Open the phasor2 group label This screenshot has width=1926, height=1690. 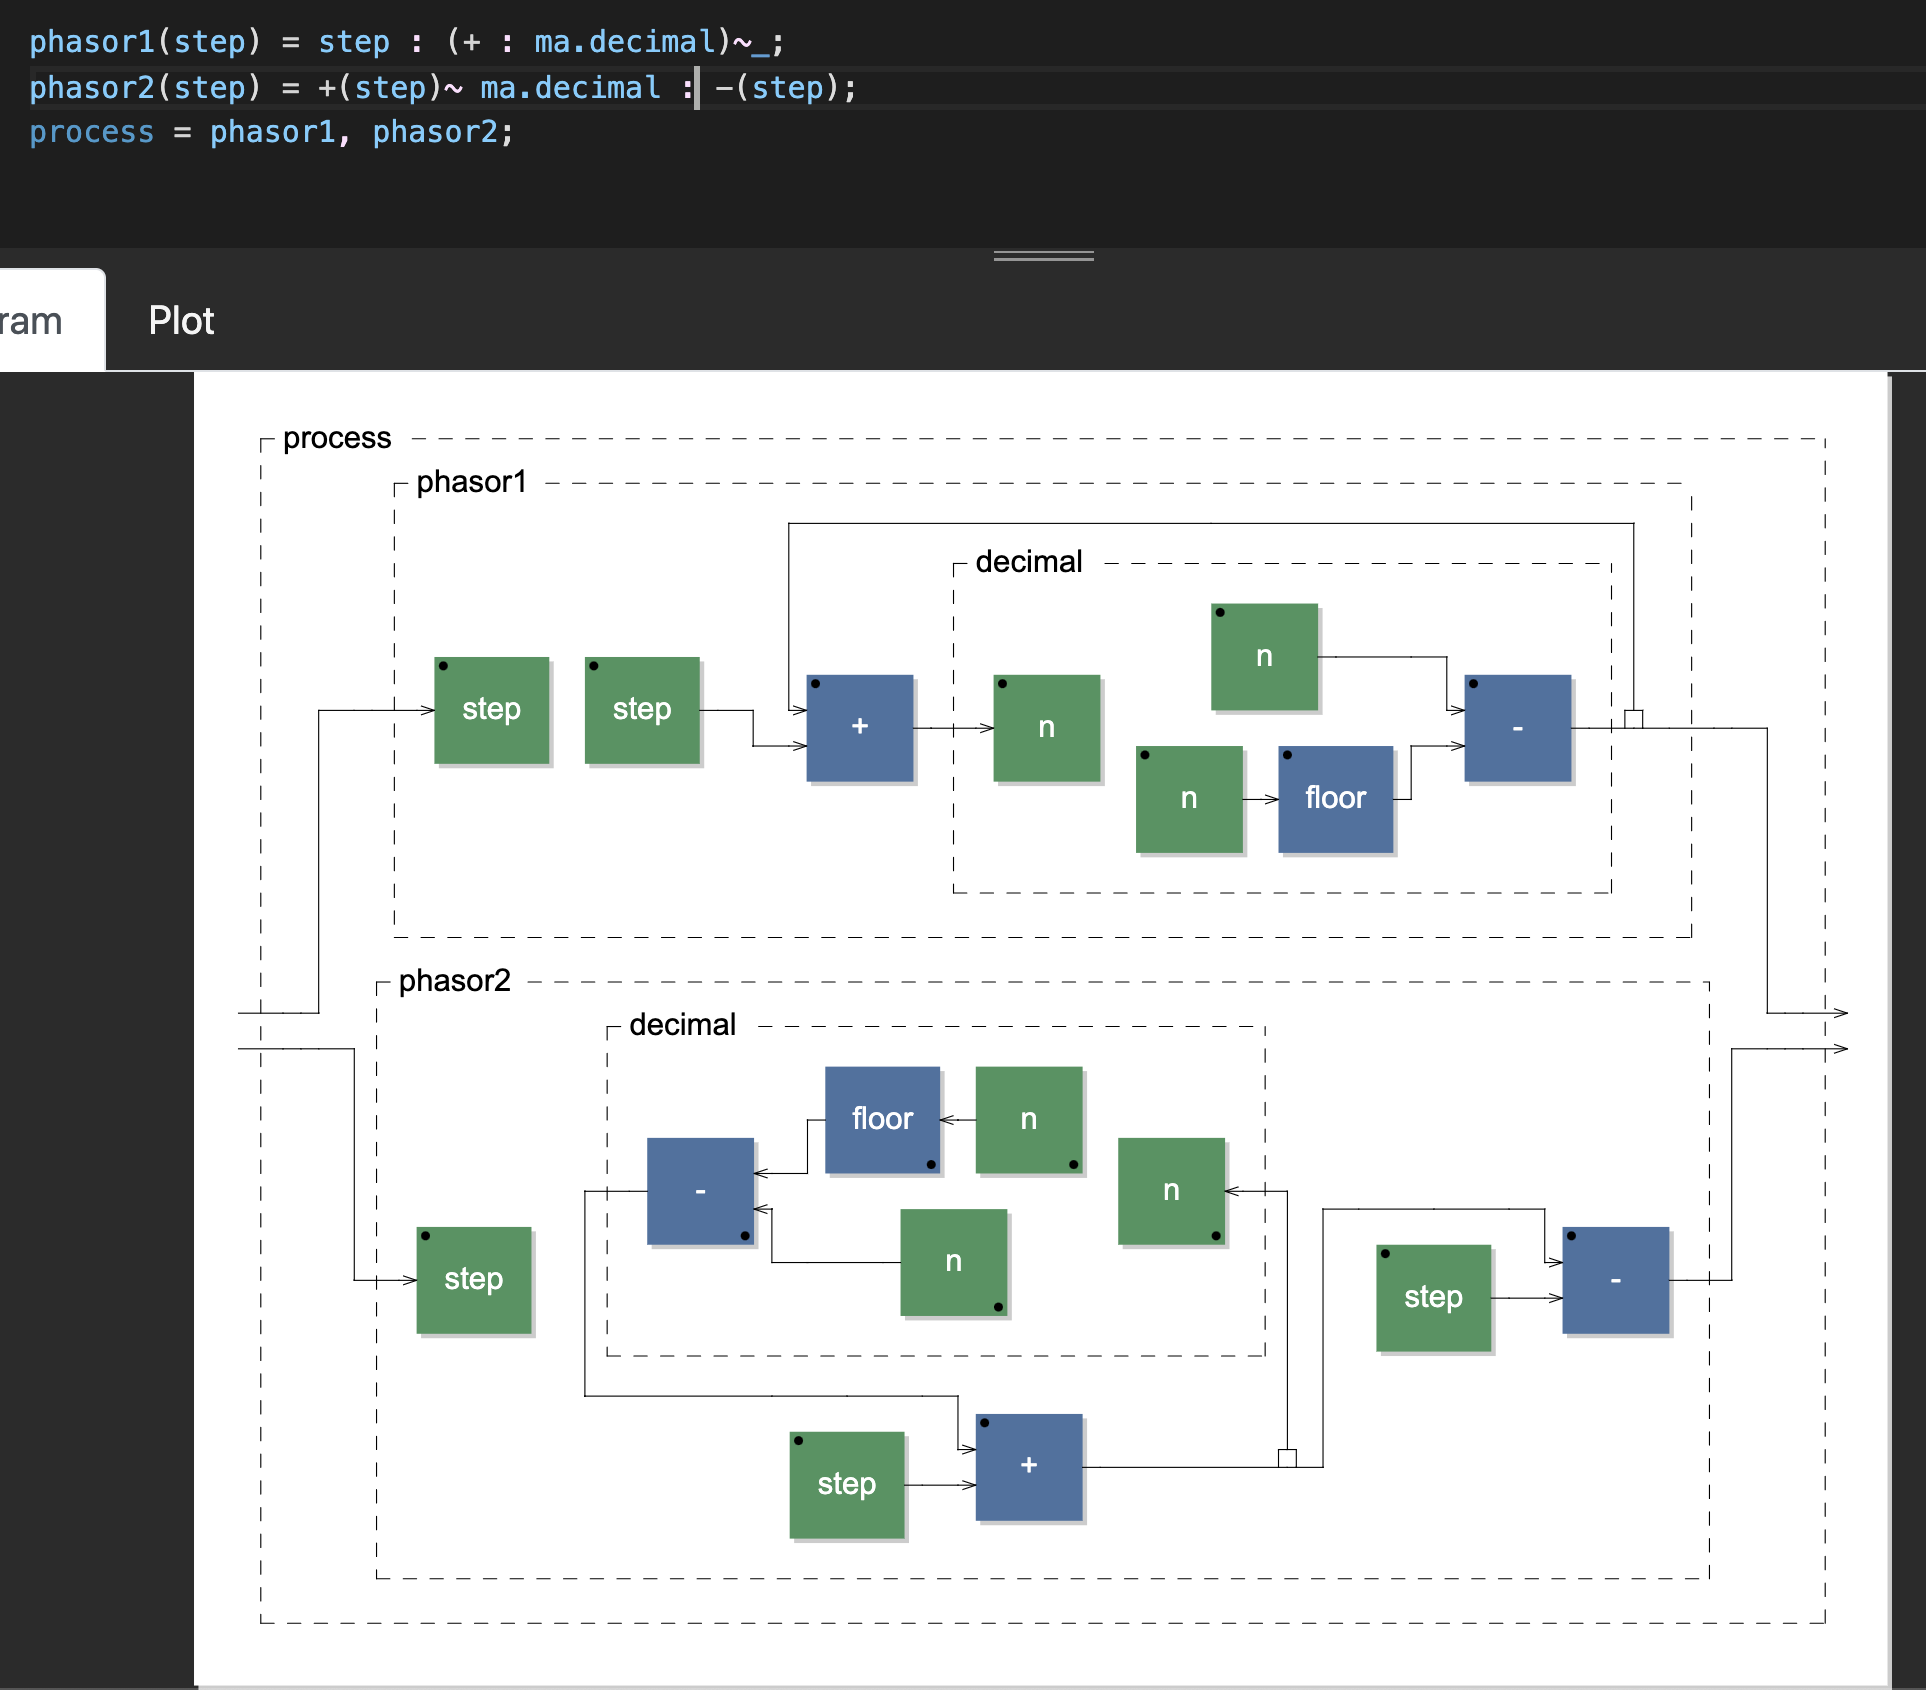454,981
